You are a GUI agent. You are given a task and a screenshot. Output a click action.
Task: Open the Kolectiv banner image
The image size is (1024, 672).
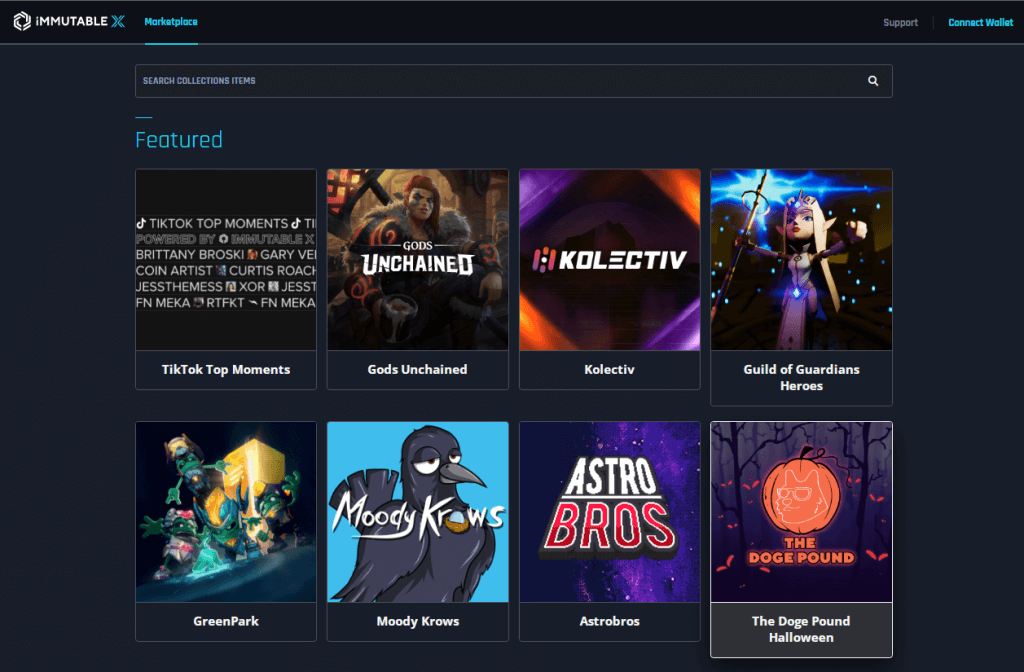pyautogui.click(x=609, y=260)
